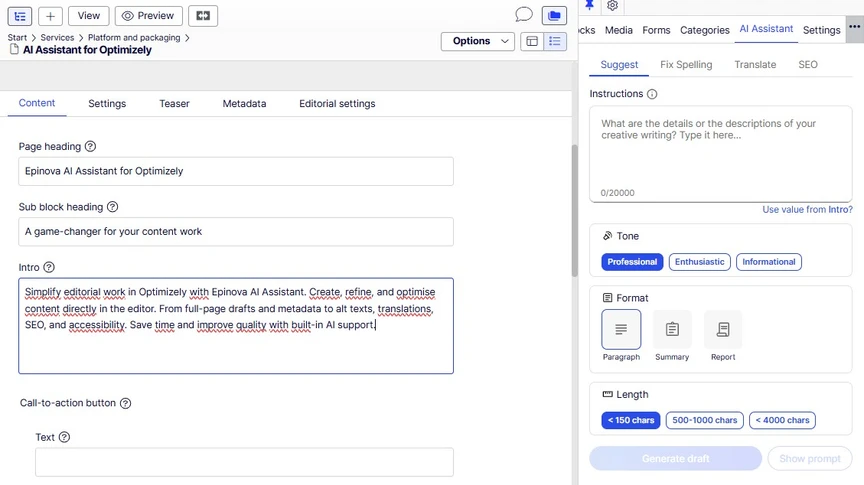Viewport: 864px width, 485px height.
Task: Open the Options dropdown
Action: tap(478, 41)
